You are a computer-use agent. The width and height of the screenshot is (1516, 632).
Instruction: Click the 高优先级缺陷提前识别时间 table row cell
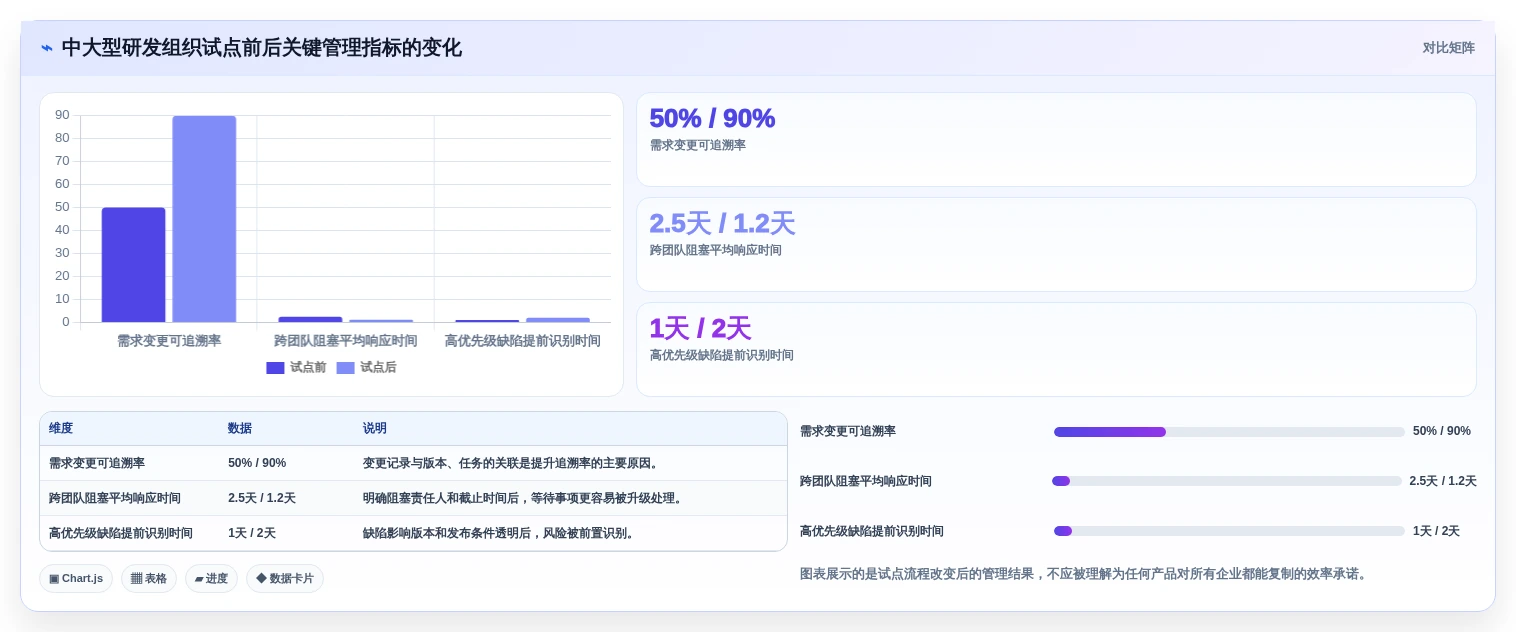121,533
